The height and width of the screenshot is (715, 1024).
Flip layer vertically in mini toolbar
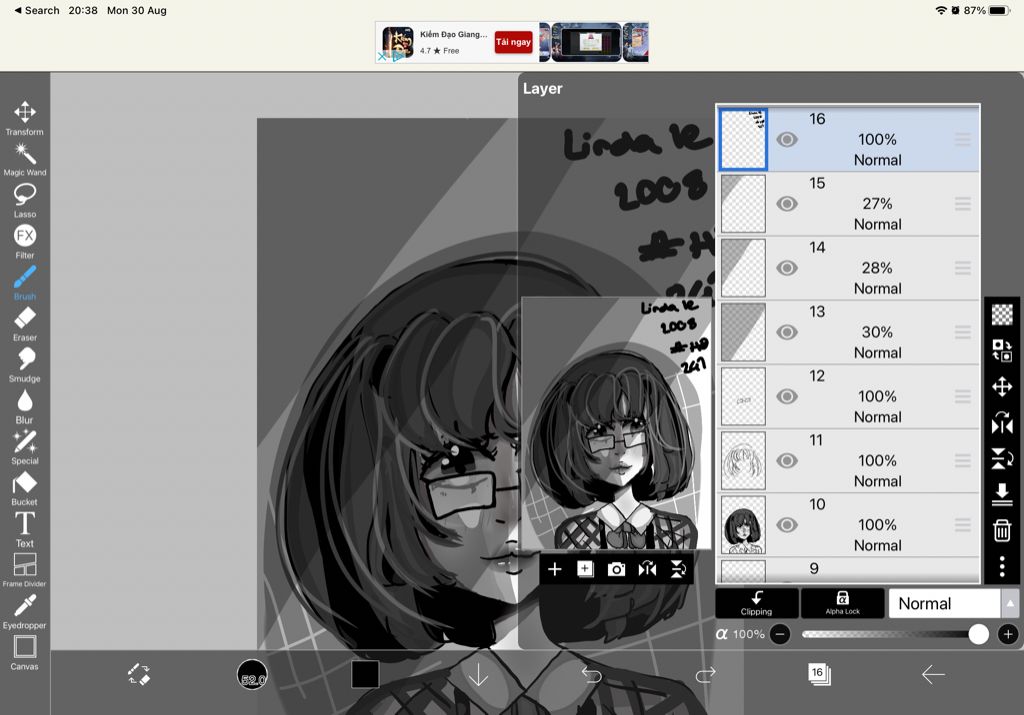678,569
